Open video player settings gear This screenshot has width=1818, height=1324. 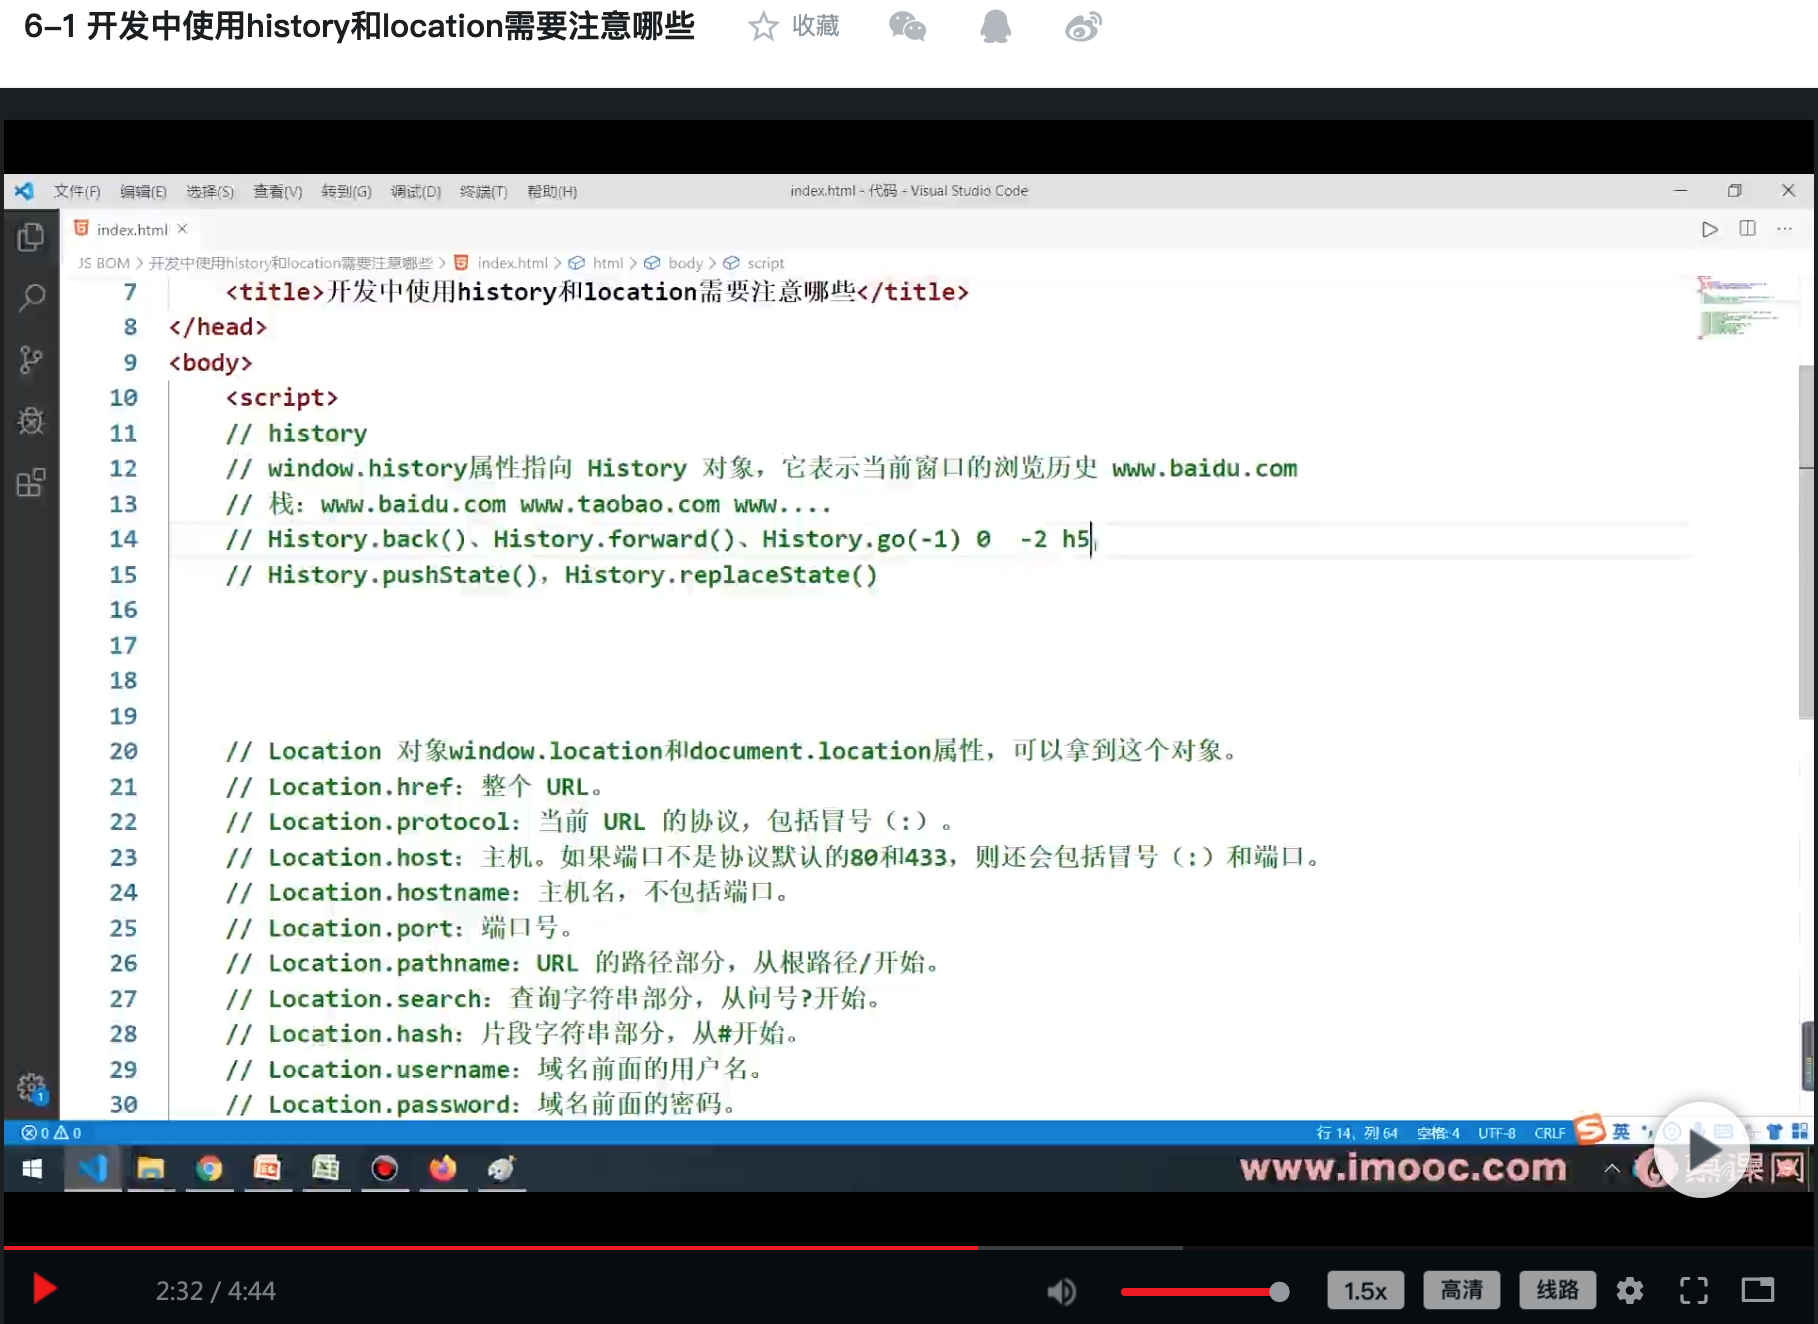[x=1630, y=1291]
